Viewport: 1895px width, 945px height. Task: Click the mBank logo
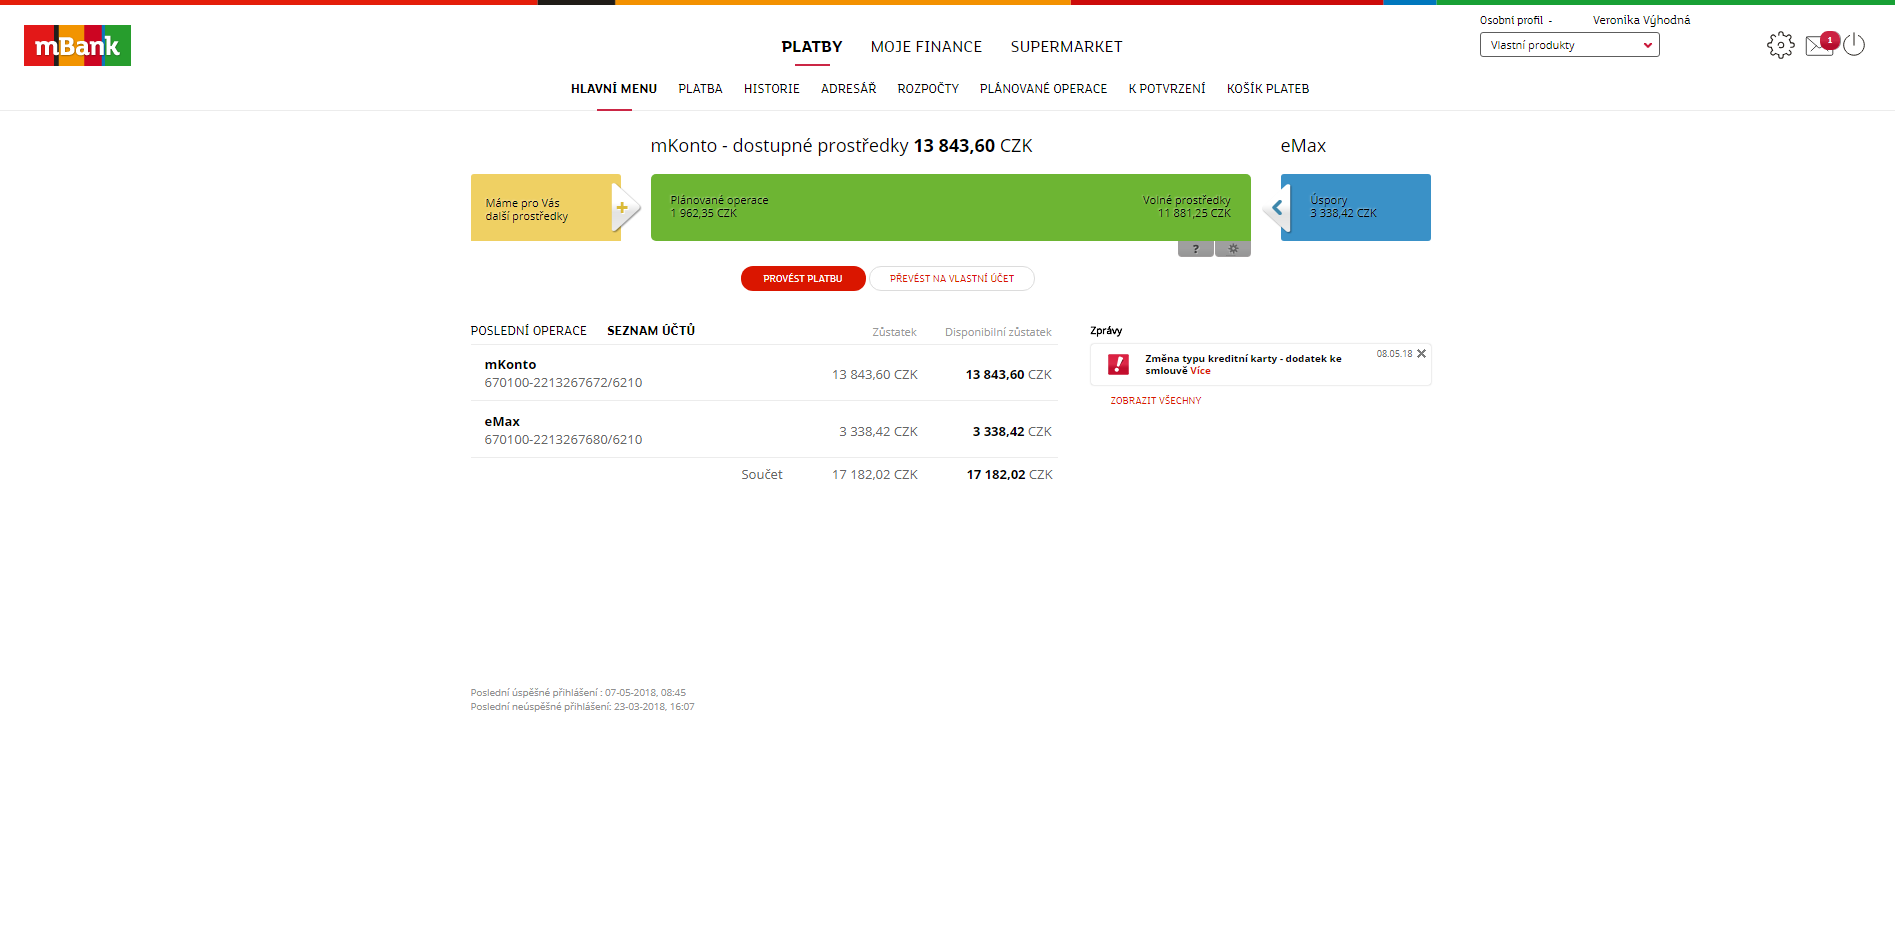tap(77, 46)
